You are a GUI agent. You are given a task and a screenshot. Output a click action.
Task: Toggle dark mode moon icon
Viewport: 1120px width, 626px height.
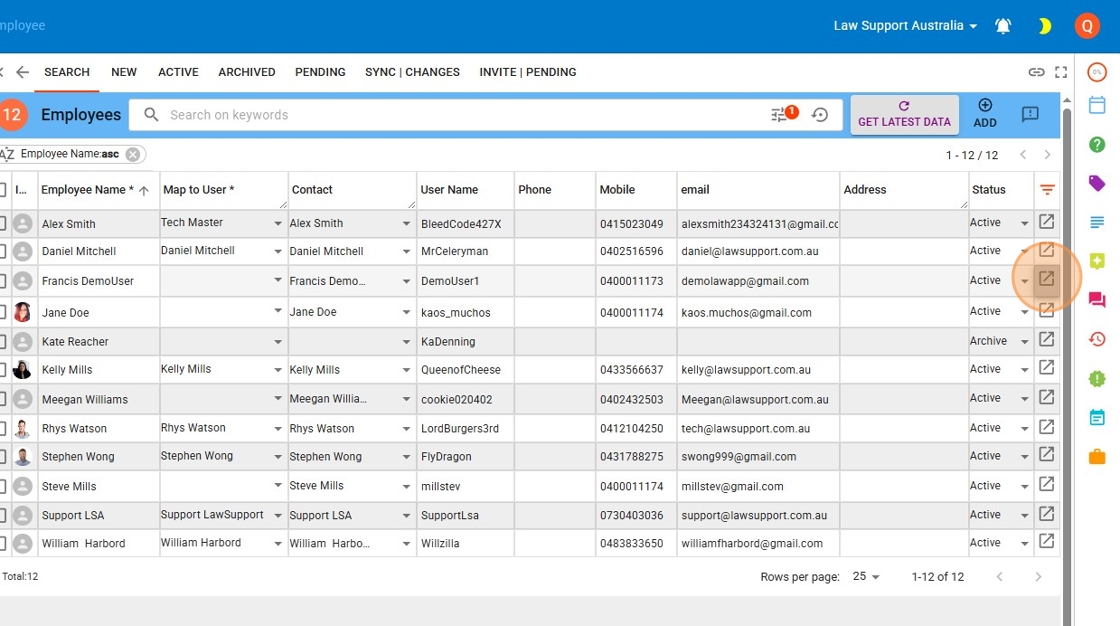click(1045, 26)
